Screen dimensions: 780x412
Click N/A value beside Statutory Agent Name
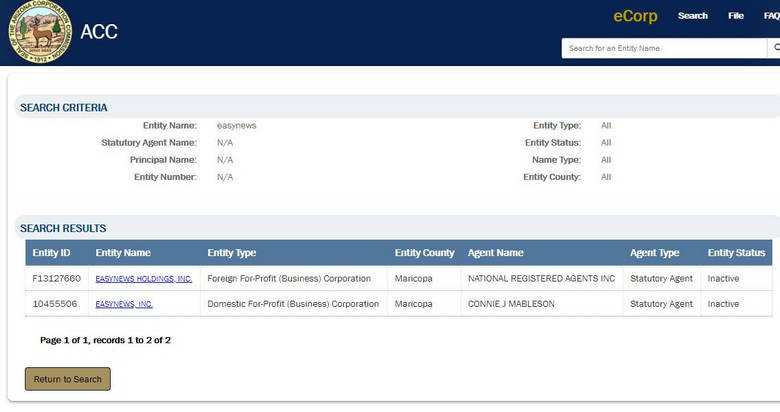click(x=225, y=143)
